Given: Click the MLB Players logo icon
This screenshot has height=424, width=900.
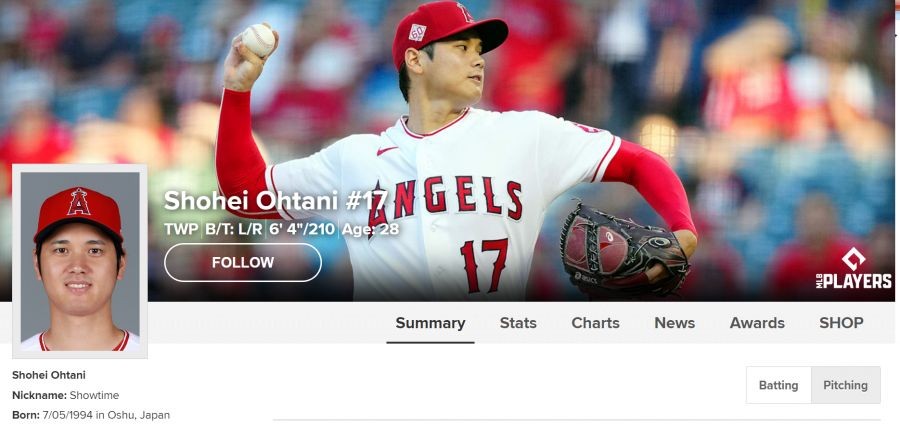Looking at the screenshot, I should [854, 269].
